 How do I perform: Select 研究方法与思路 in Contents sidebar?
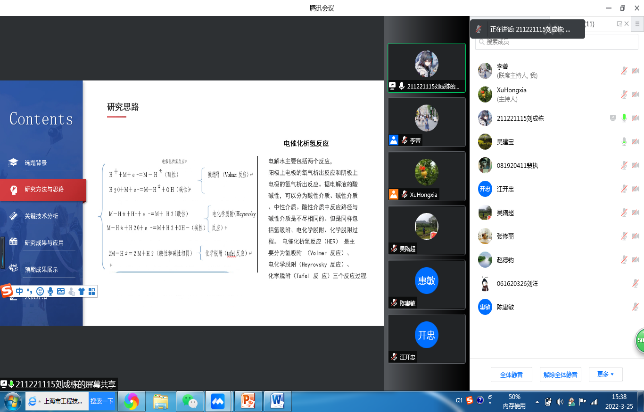pos(43,188)
